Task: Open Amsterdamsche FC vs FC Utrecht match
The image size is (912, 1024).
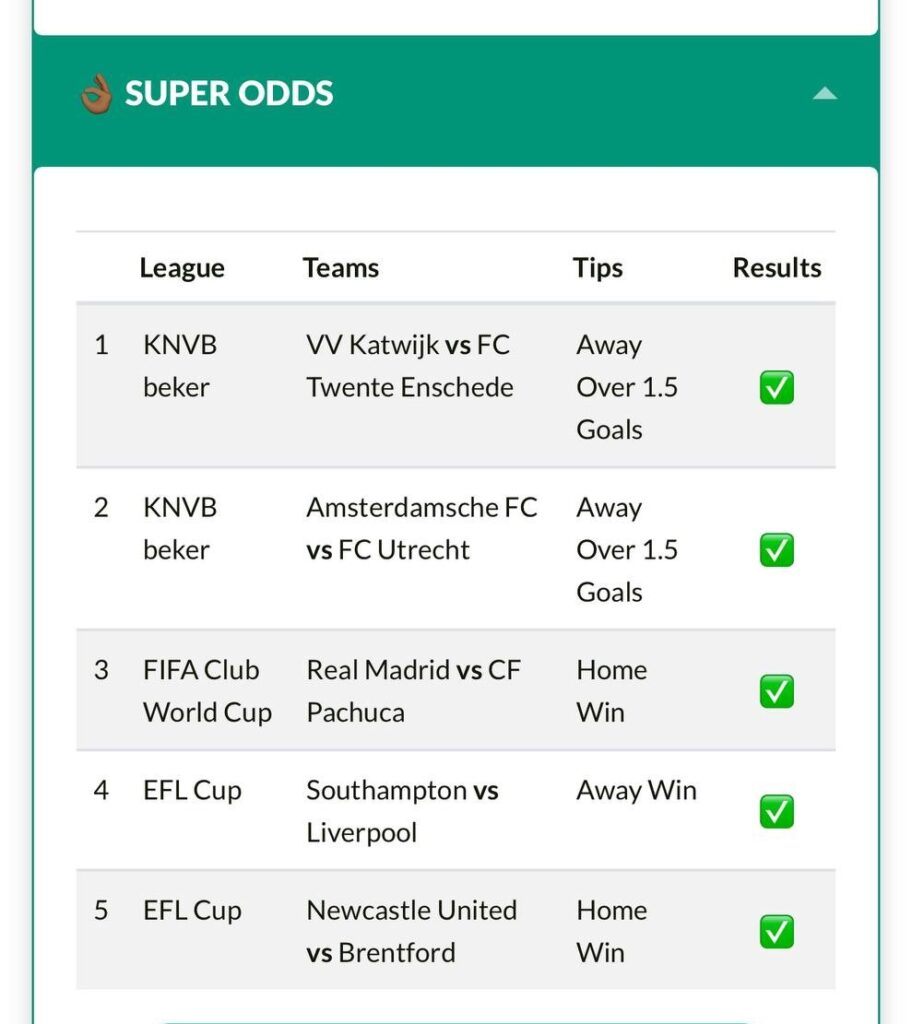Action: (x=421, y=528)
